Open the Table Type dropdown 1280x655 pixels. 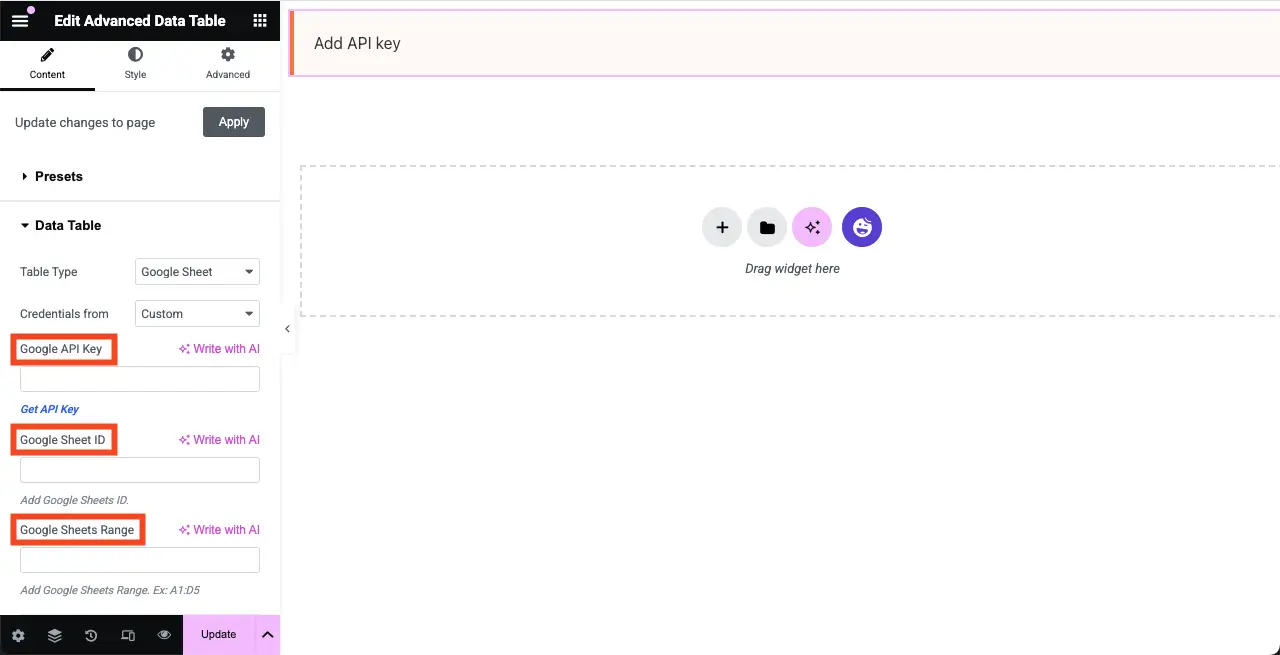tap(197, 272)
